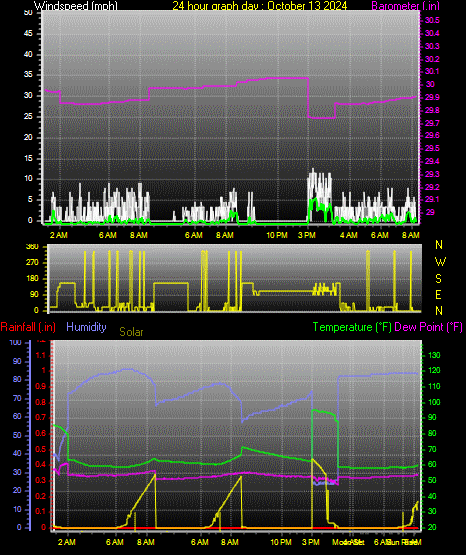Image resolution: width=466 pixels, height=555 pixels.
Task: Click the Windspeed (mph) axis title
Action: (x=75, y=6)
